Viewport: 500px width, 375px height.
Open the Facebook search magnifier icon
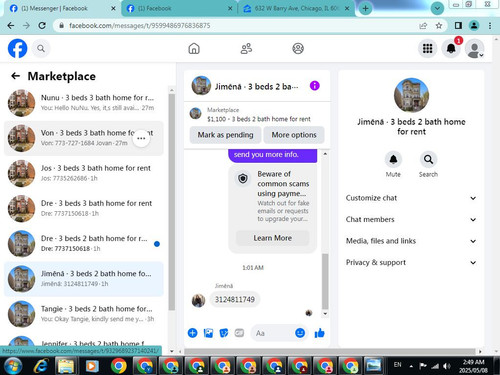click(41, 49)
